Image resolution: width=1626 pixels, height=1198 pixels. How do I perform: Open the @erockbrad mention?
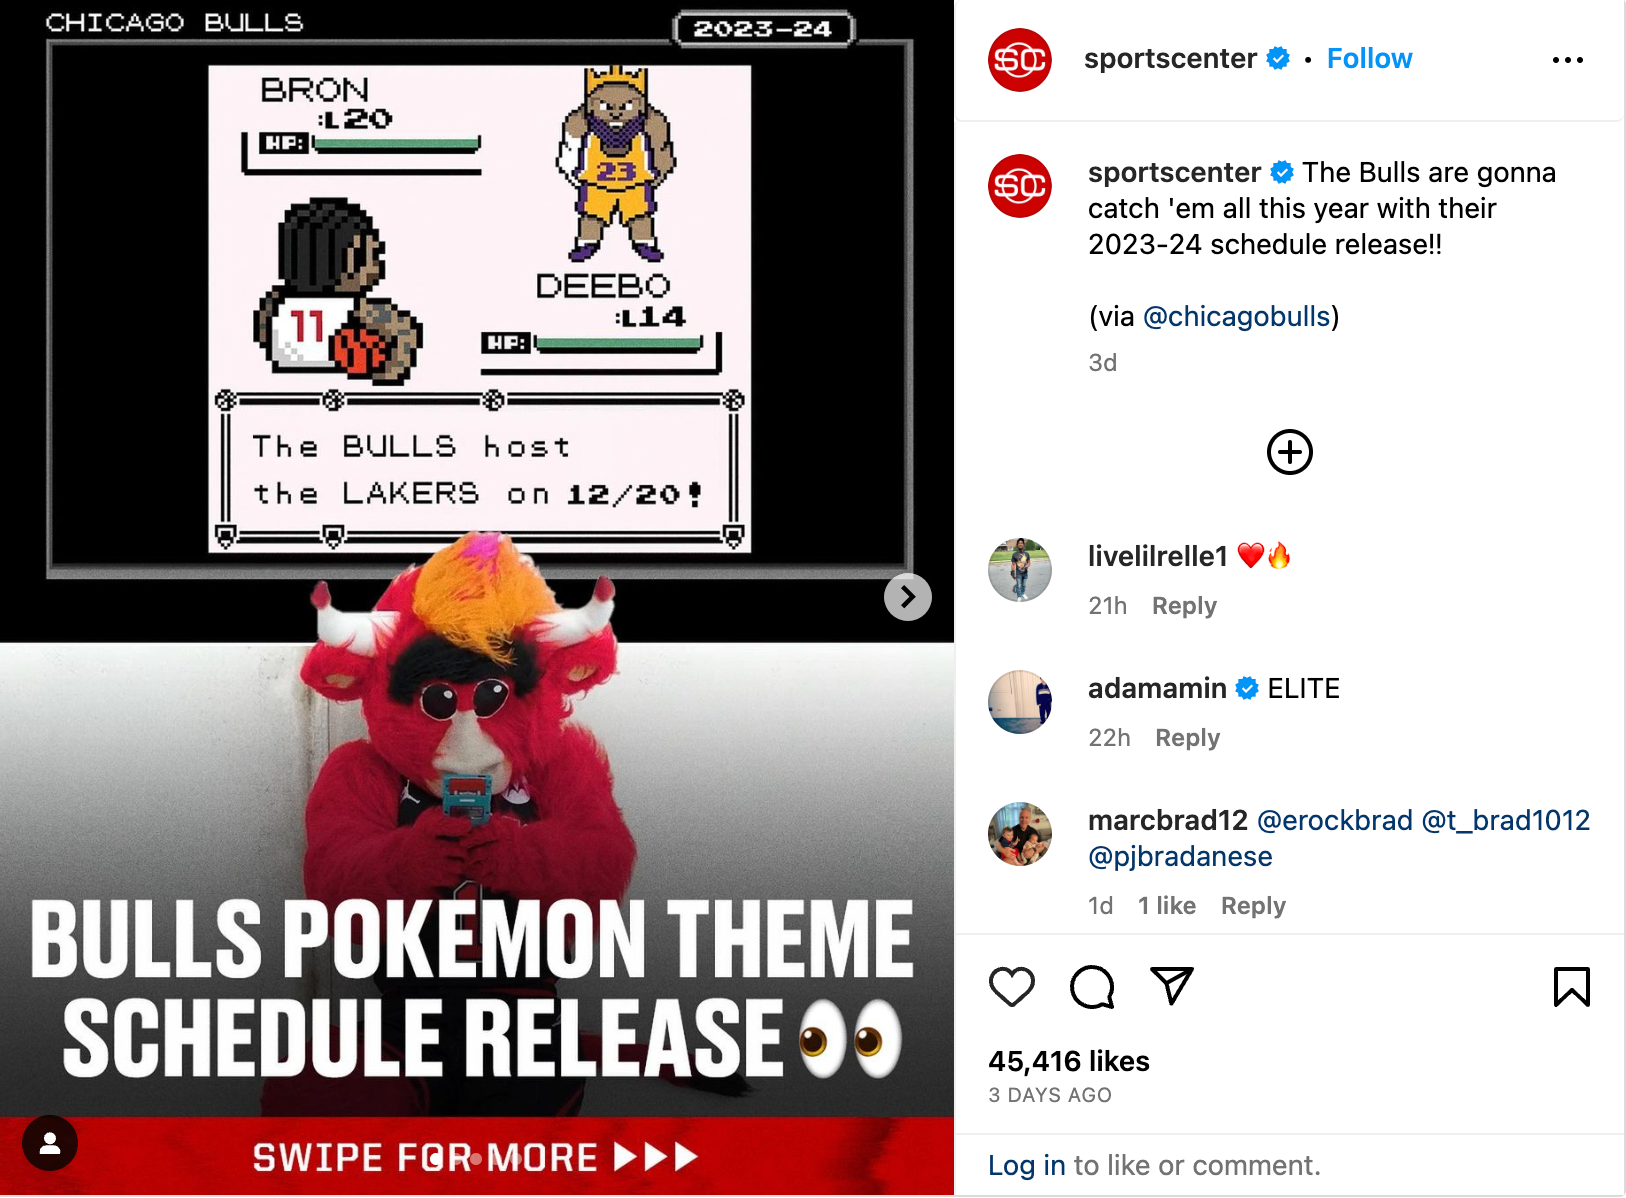pyautogui.click(x=1334, y=821)
